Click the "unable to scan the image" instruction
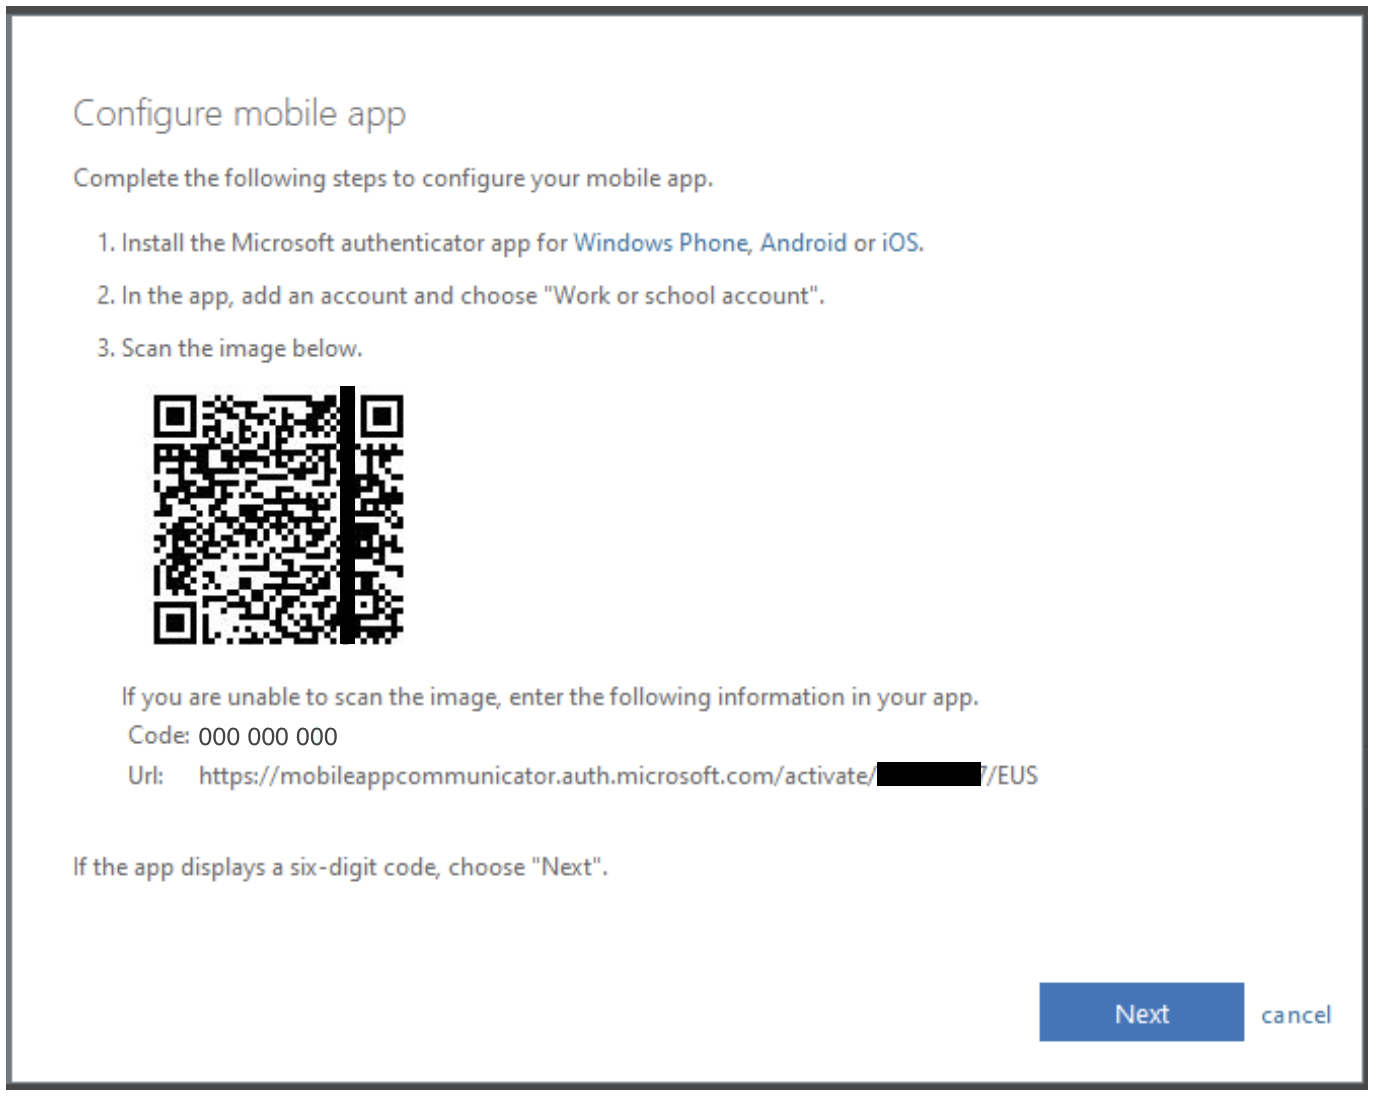The height and width of the screenshot is (1096, 1376). coord(549,697)
